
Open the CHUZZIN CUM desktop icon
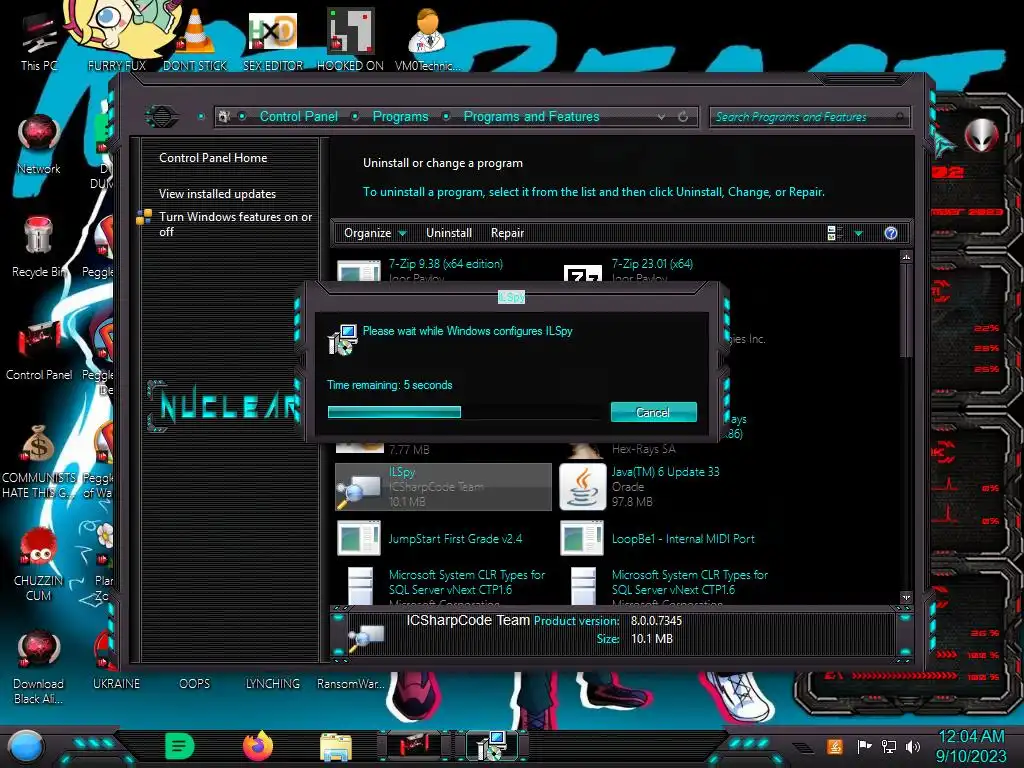pos(39,564)
